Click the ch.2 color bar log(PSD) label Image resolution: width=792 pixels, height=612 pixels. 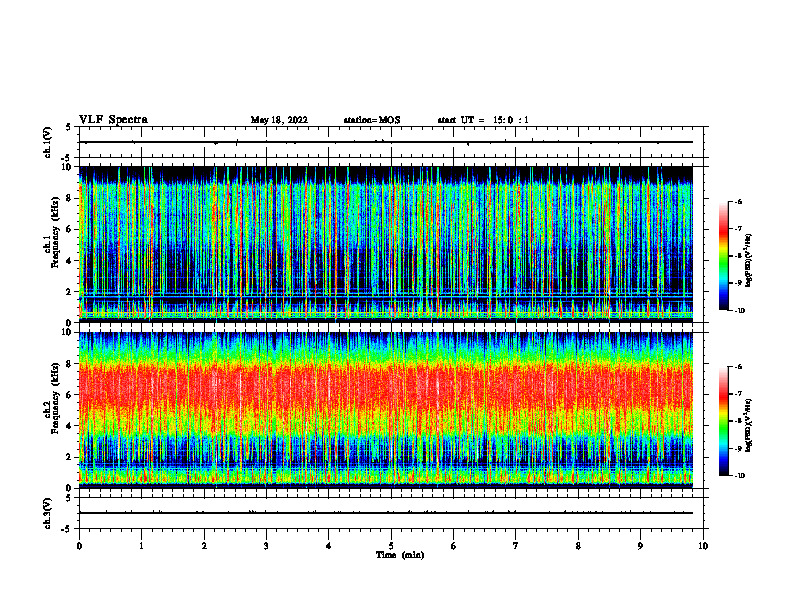[x=749, y=425]
